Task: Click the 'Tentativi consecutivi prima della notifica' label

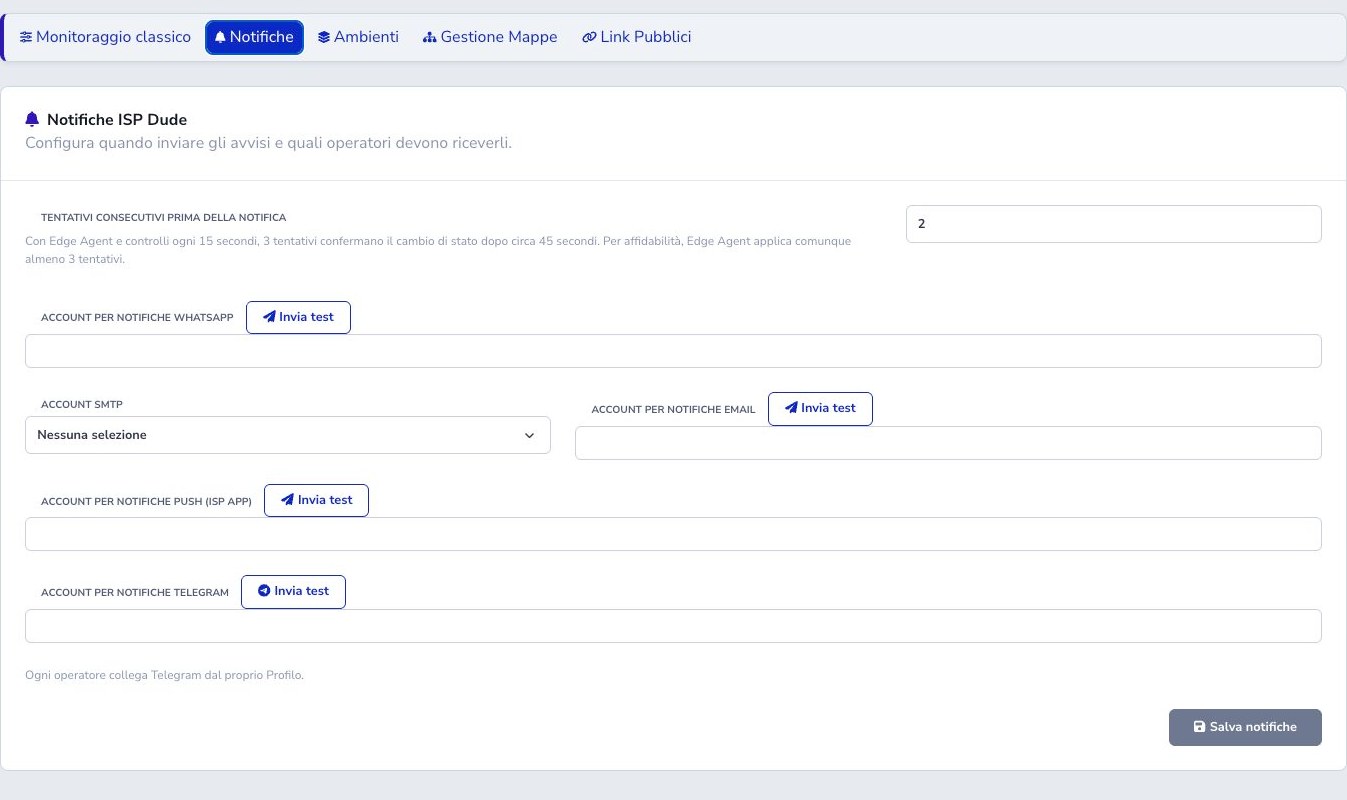Action: pyautogui.click(x=164, y=218)
